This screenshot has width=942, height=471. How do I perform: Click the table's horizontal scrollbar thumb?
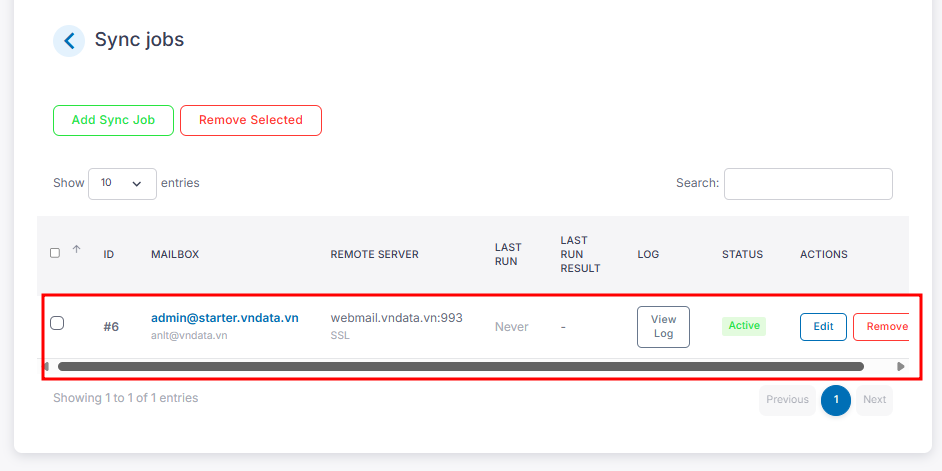[x=461, y=366]
